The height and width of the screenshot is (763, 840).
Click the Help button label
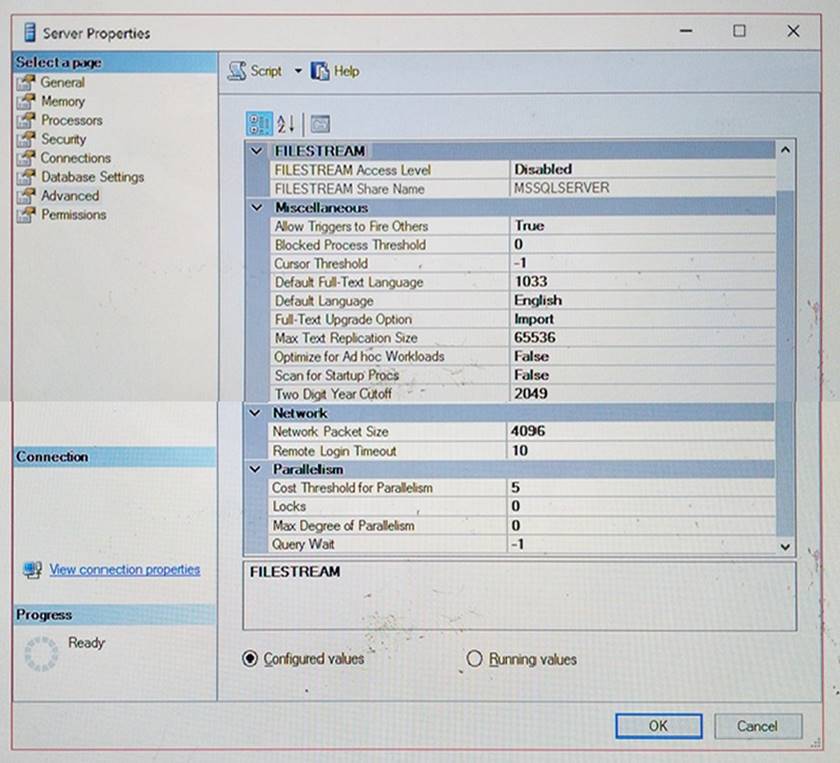click(347, 71)
